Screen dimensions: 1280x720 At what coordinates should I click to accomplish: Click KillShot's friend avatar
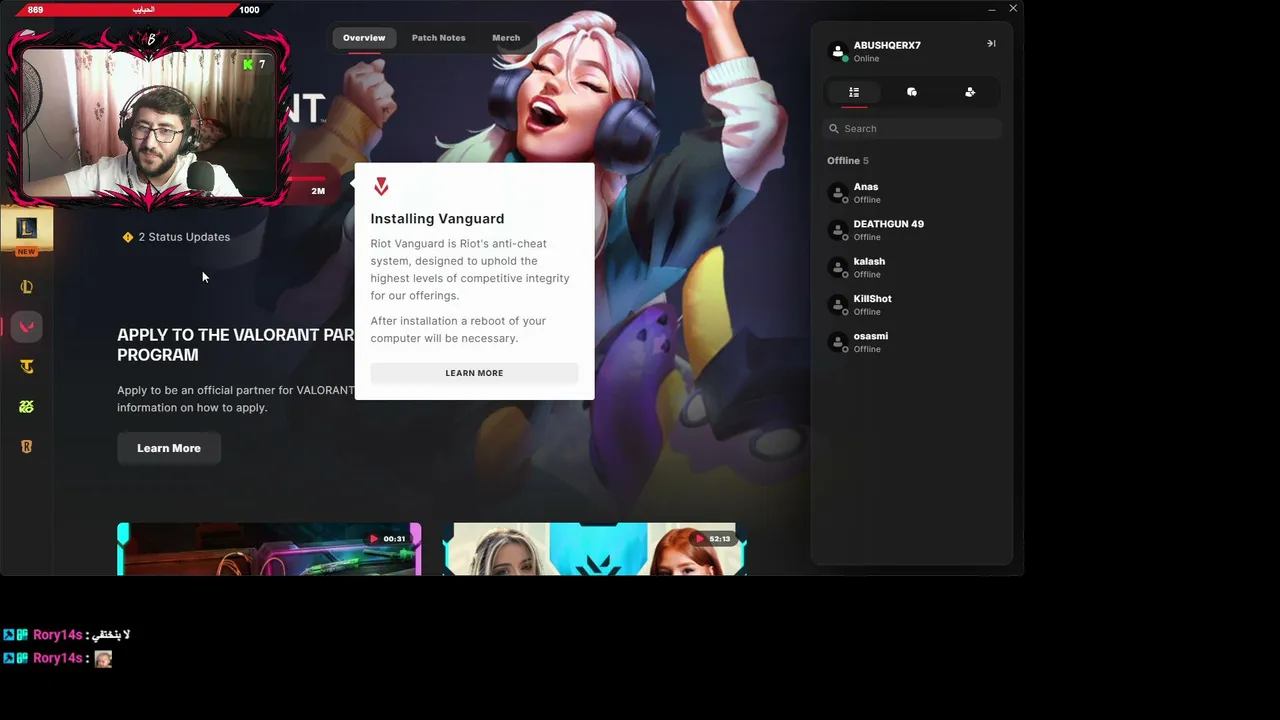pos(838,305)
